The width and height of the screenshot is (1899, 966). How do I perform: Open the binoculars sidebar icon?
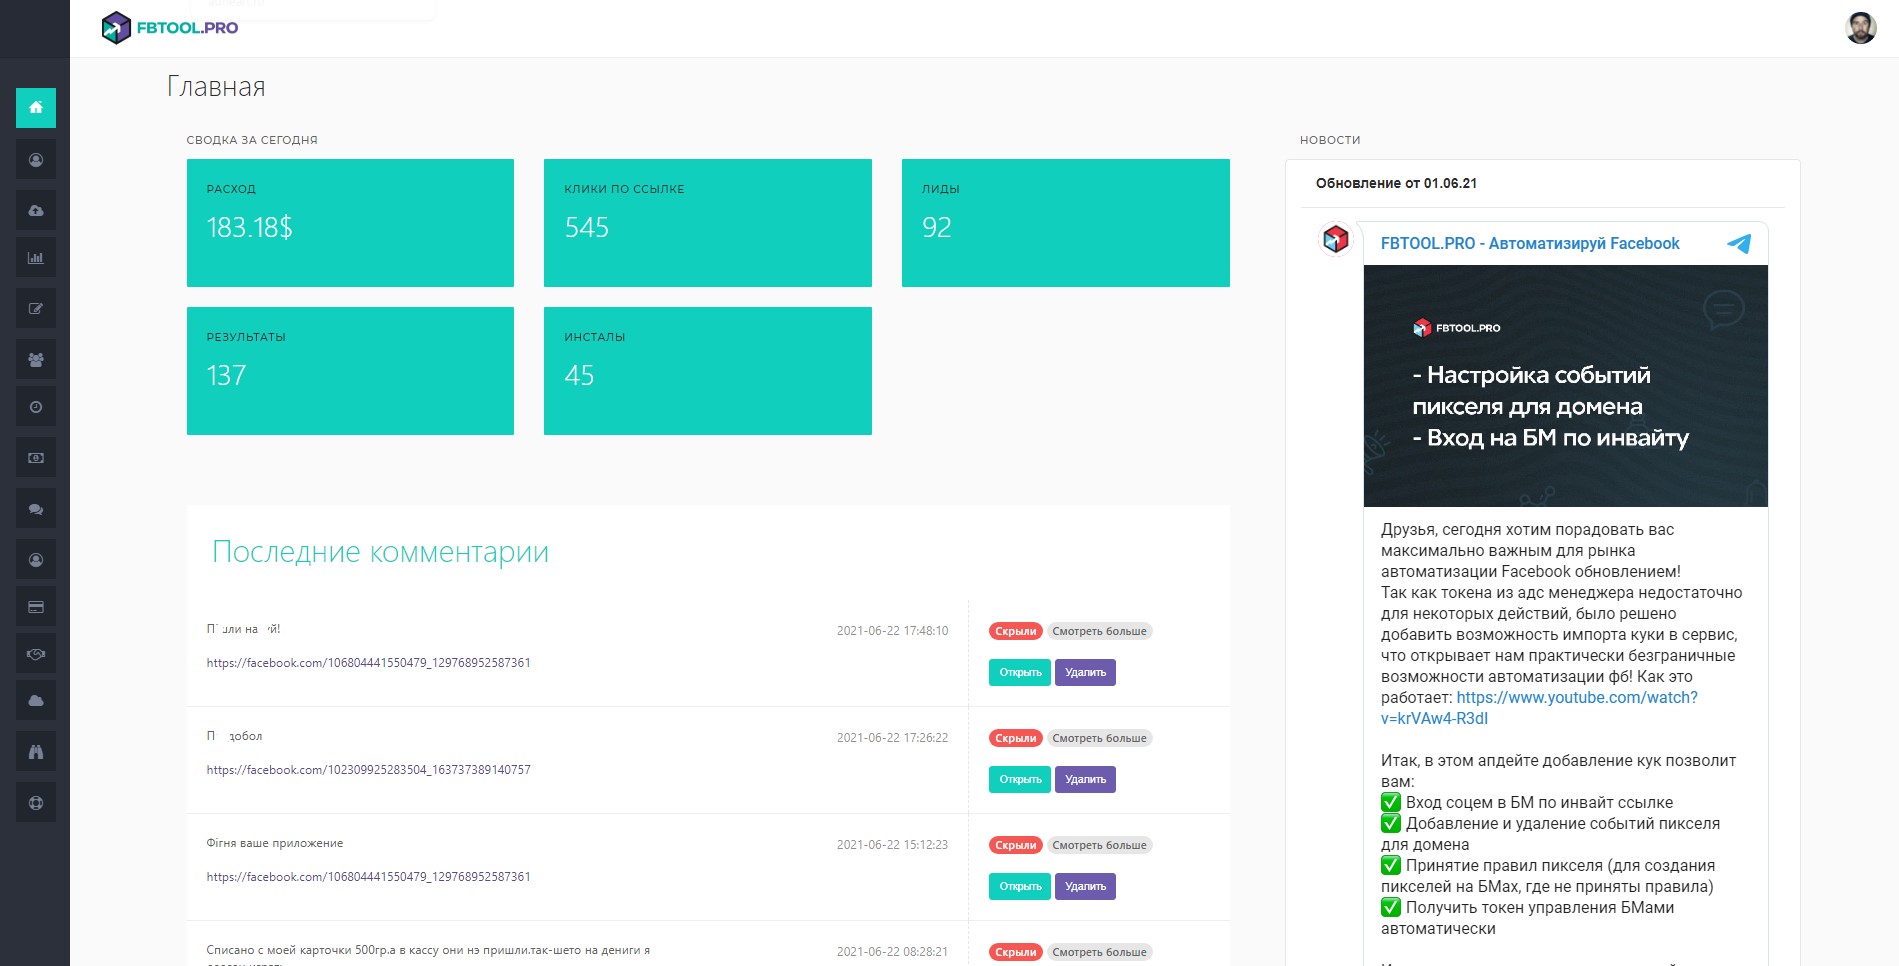pyautogui.click(x=36, y=752)
